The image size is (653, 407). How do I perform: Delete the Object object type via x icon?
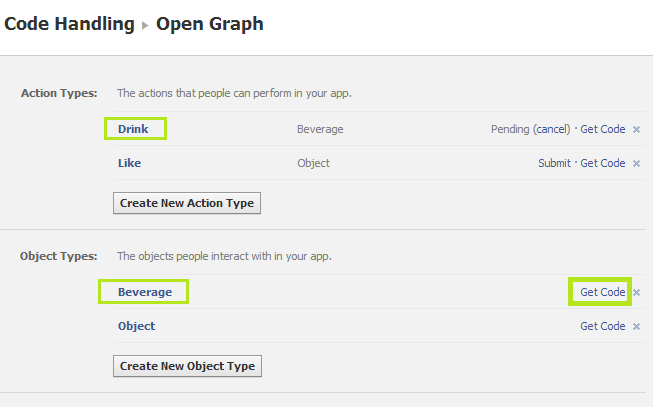[636, 326]
